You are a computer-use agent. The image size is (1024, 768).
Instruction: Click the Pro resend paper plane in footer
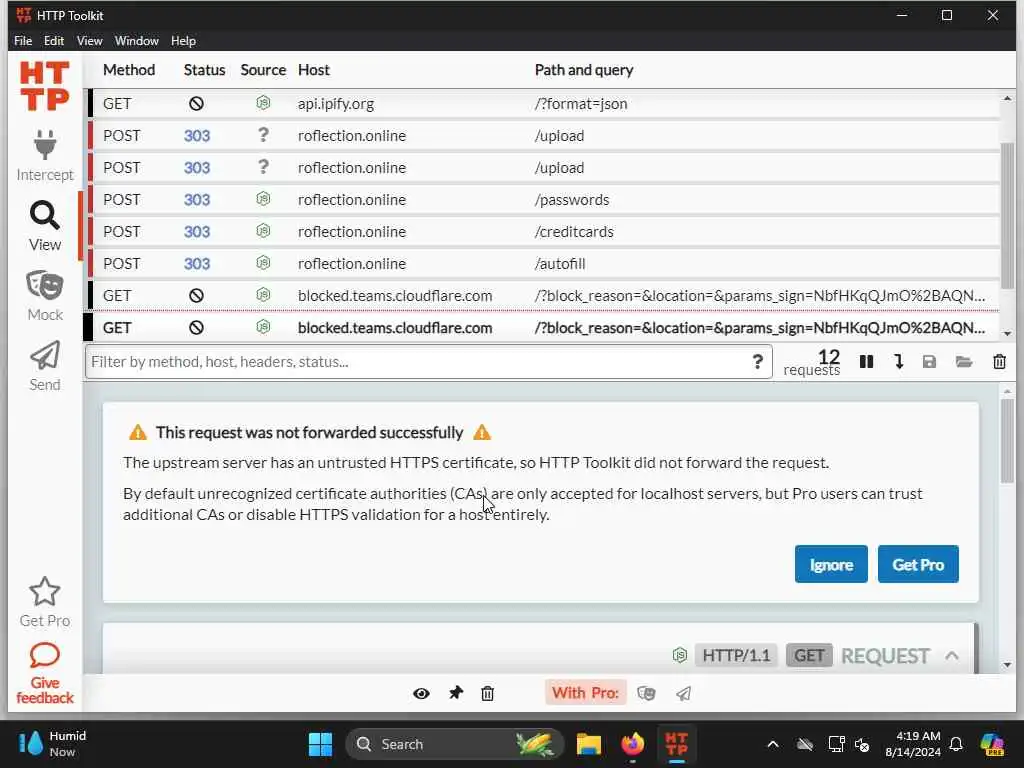pos(683,694)
